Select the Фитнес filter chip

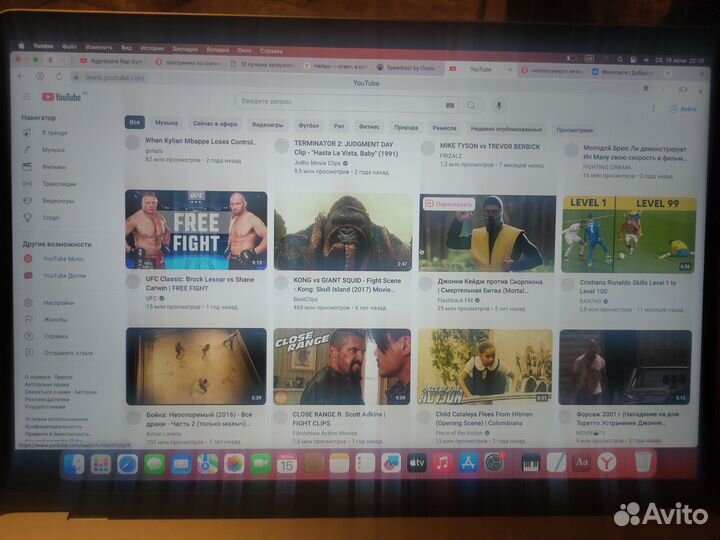click(369, 127)
